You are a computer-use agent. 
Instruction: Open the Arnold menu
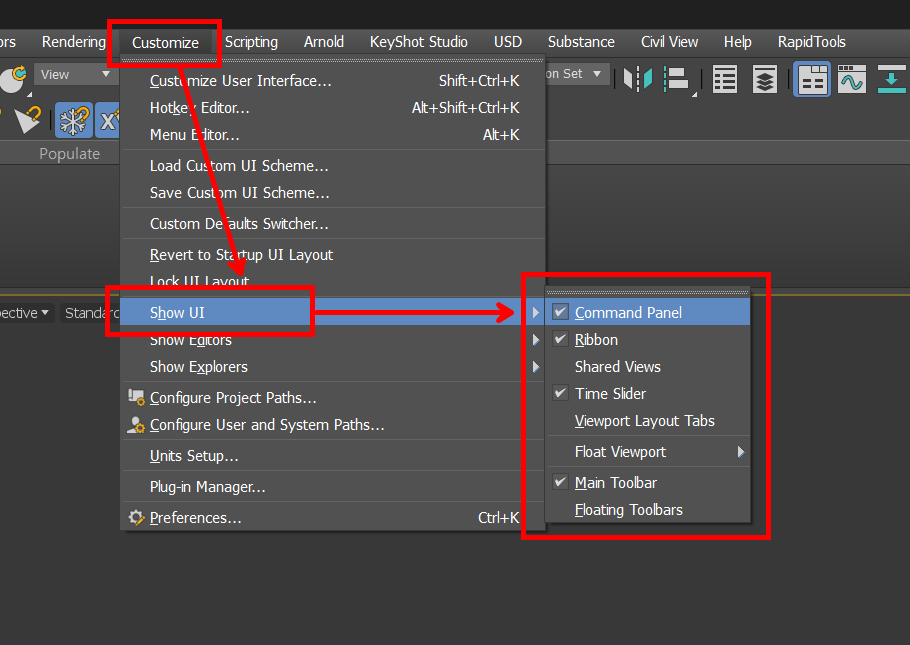(324, 42)
